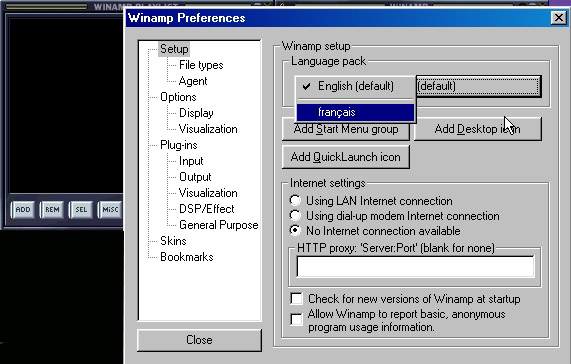Open General Purpose plug-ins page

click(218, 225)
